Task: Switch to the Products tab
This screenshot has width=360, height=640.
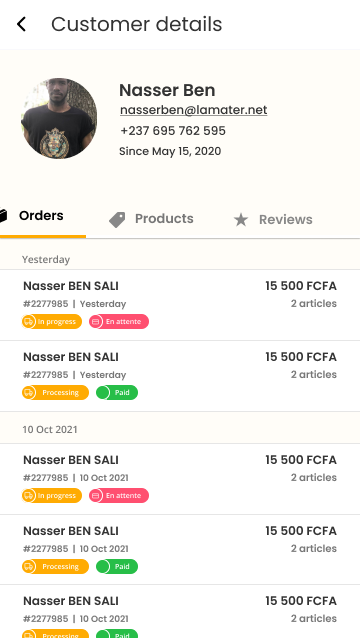Action: point(151,219)
